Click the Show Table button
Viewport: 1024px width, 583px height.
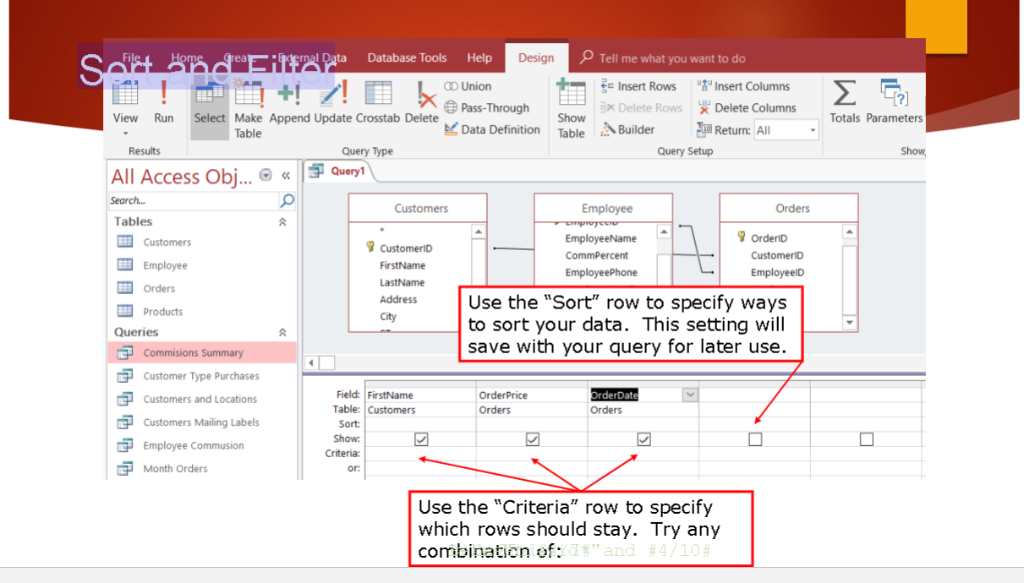click(x=571, y=109)
